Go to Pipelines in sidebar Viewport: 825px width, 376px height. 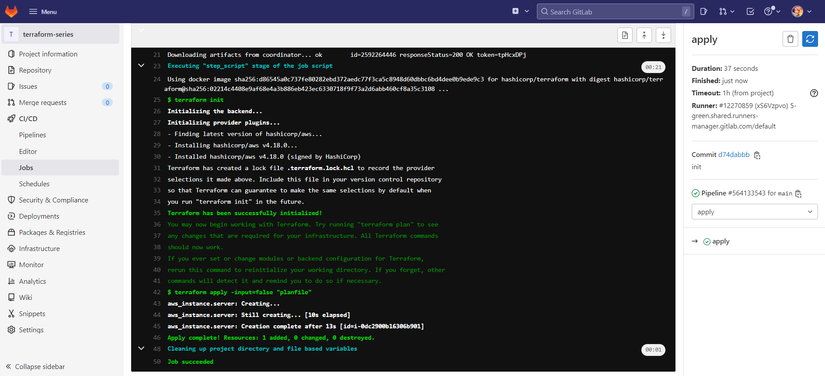(33, 135)
